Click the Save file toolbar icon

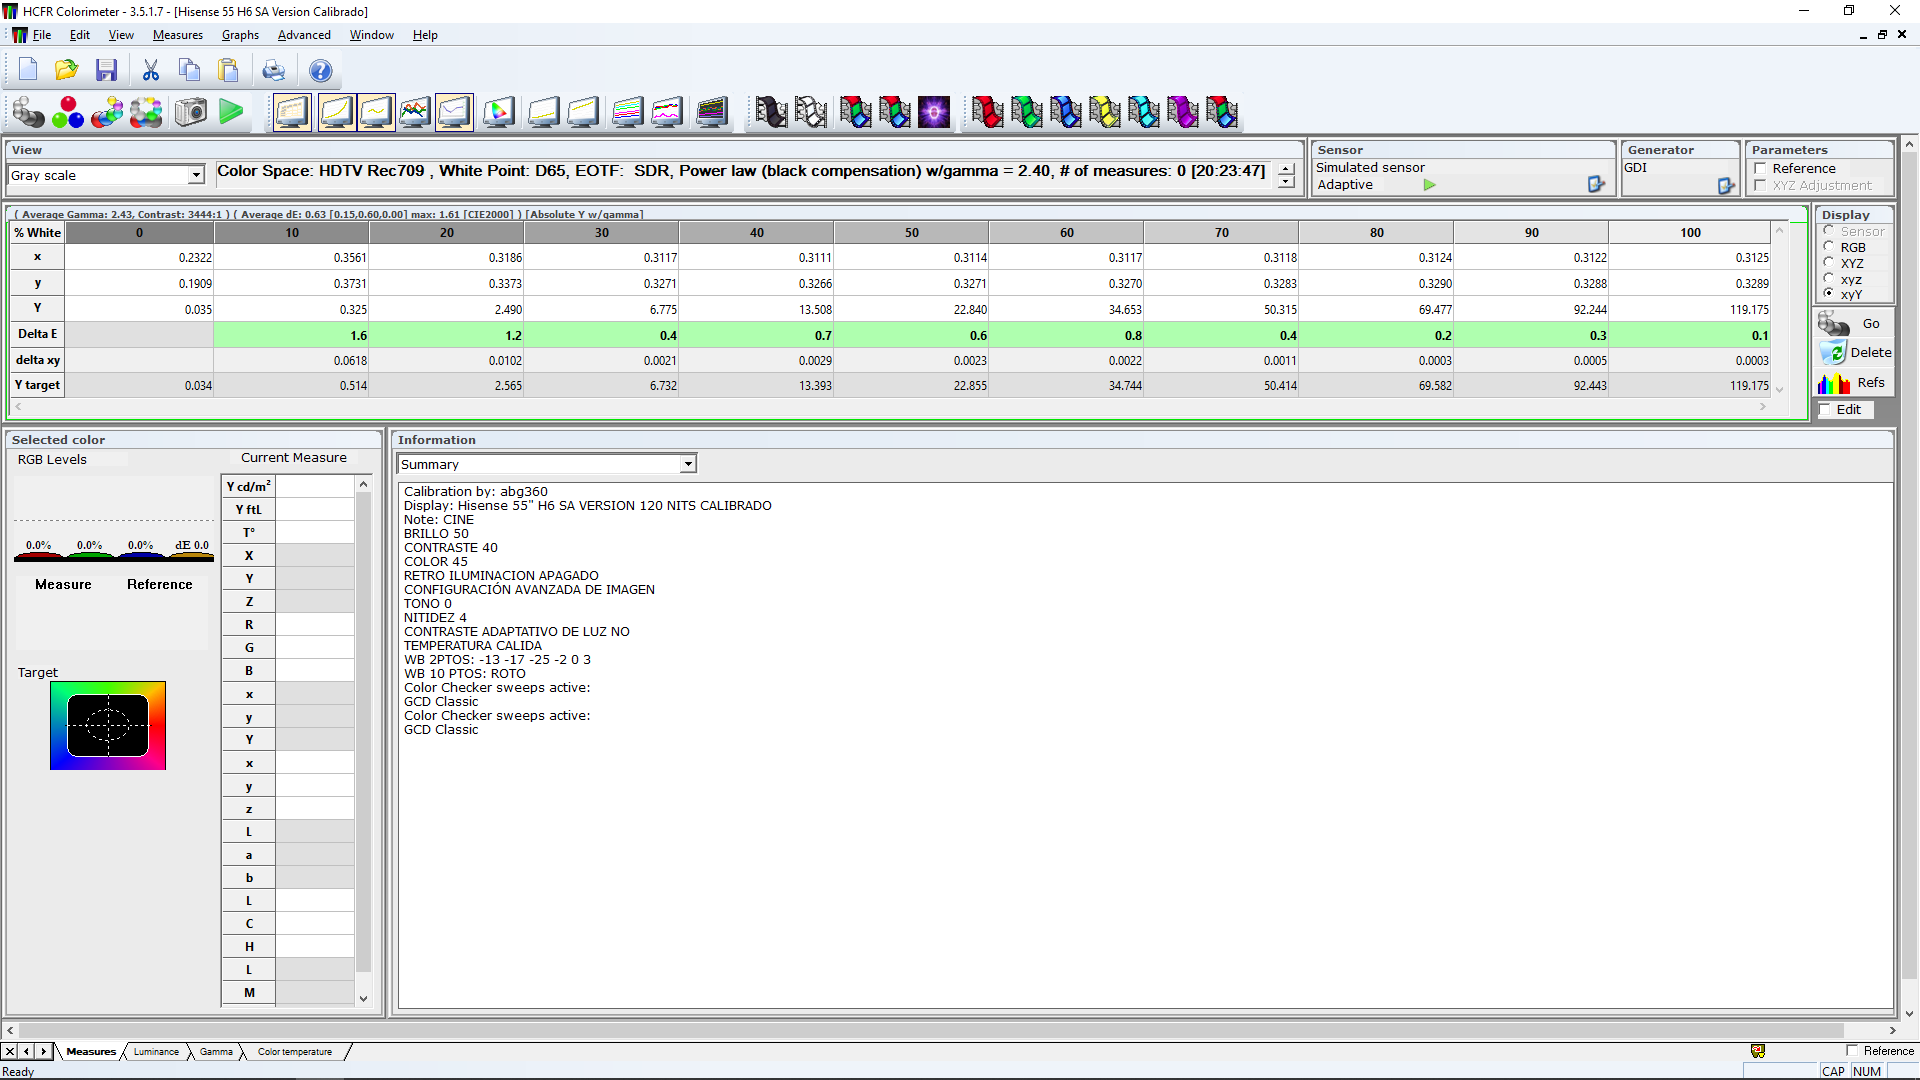(x=106, y=70)
